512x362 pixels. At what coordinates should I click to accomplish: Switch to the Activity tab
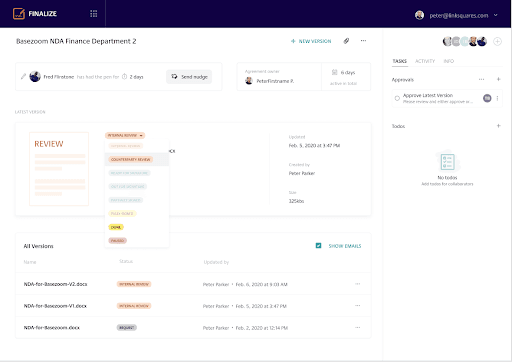click(x=425, y=61)
